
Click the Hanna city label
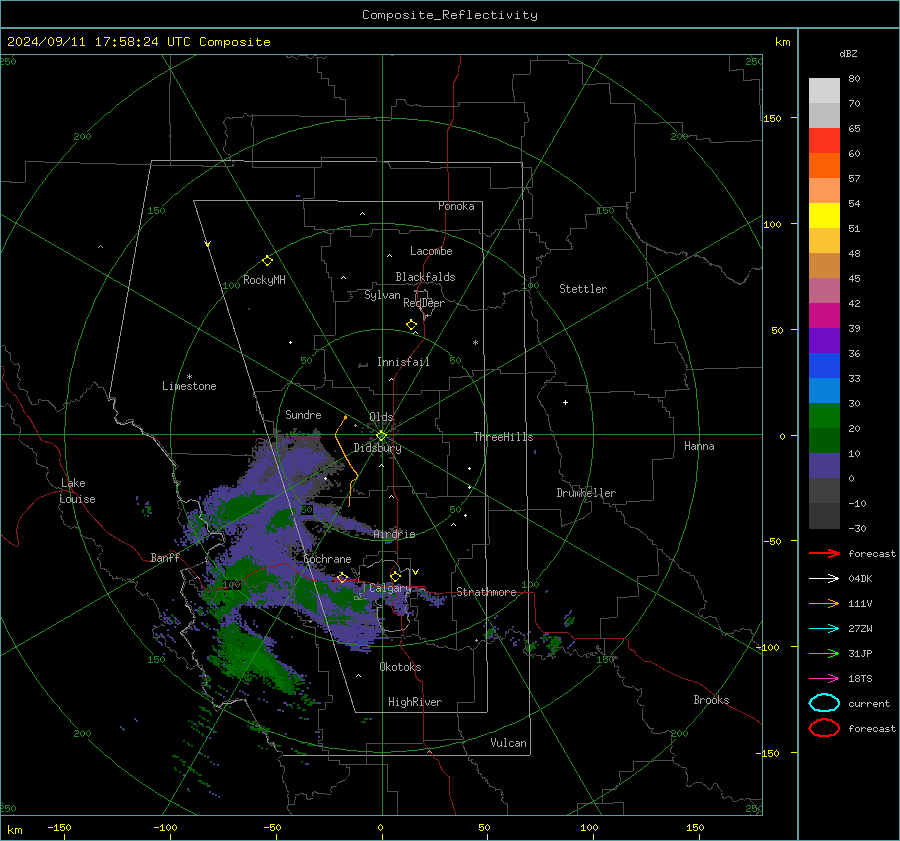tap(699, 446)
